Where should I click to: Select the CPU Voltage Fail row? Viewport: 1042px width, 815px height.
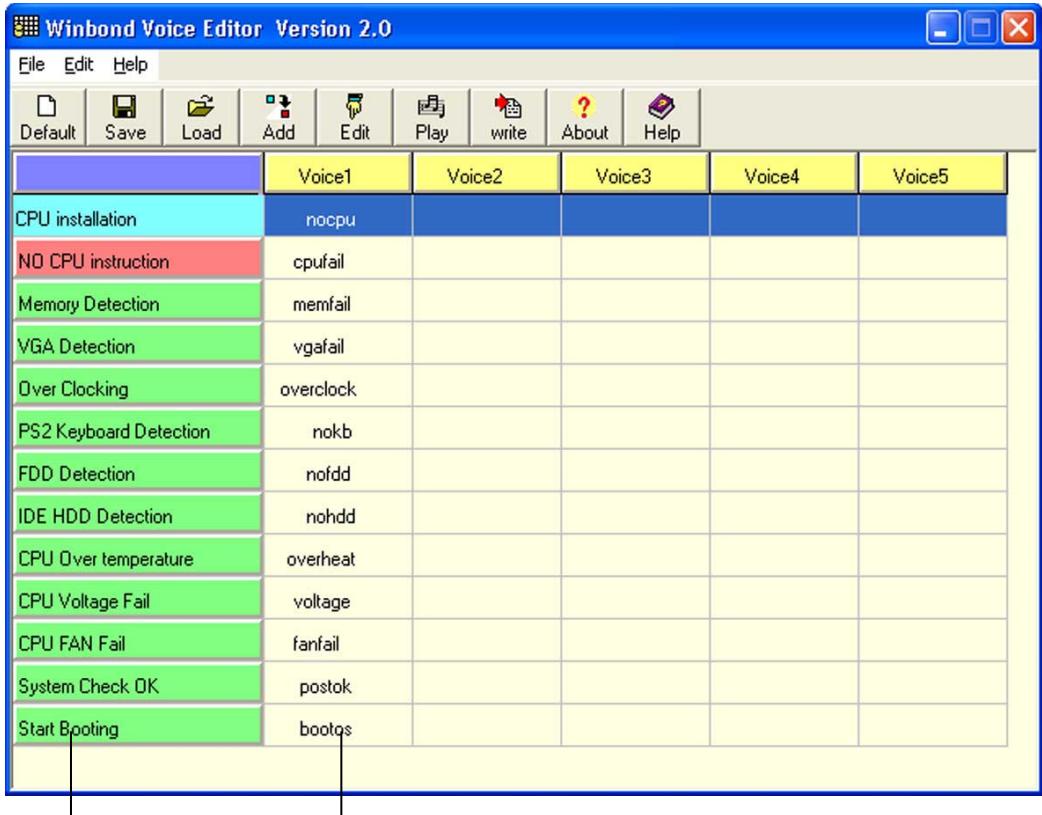pyautogui.click(x=138, y=600)
